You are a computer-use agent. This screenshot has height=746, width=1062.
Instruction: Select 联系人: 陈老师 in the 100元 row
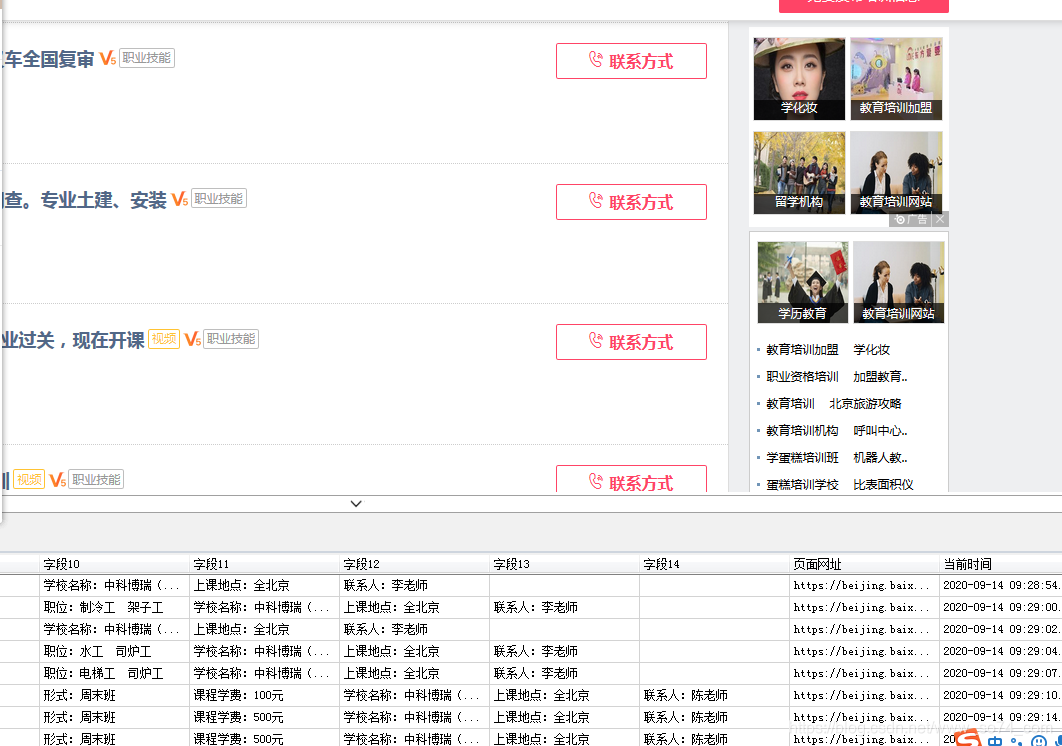click(x=715, y=695)
